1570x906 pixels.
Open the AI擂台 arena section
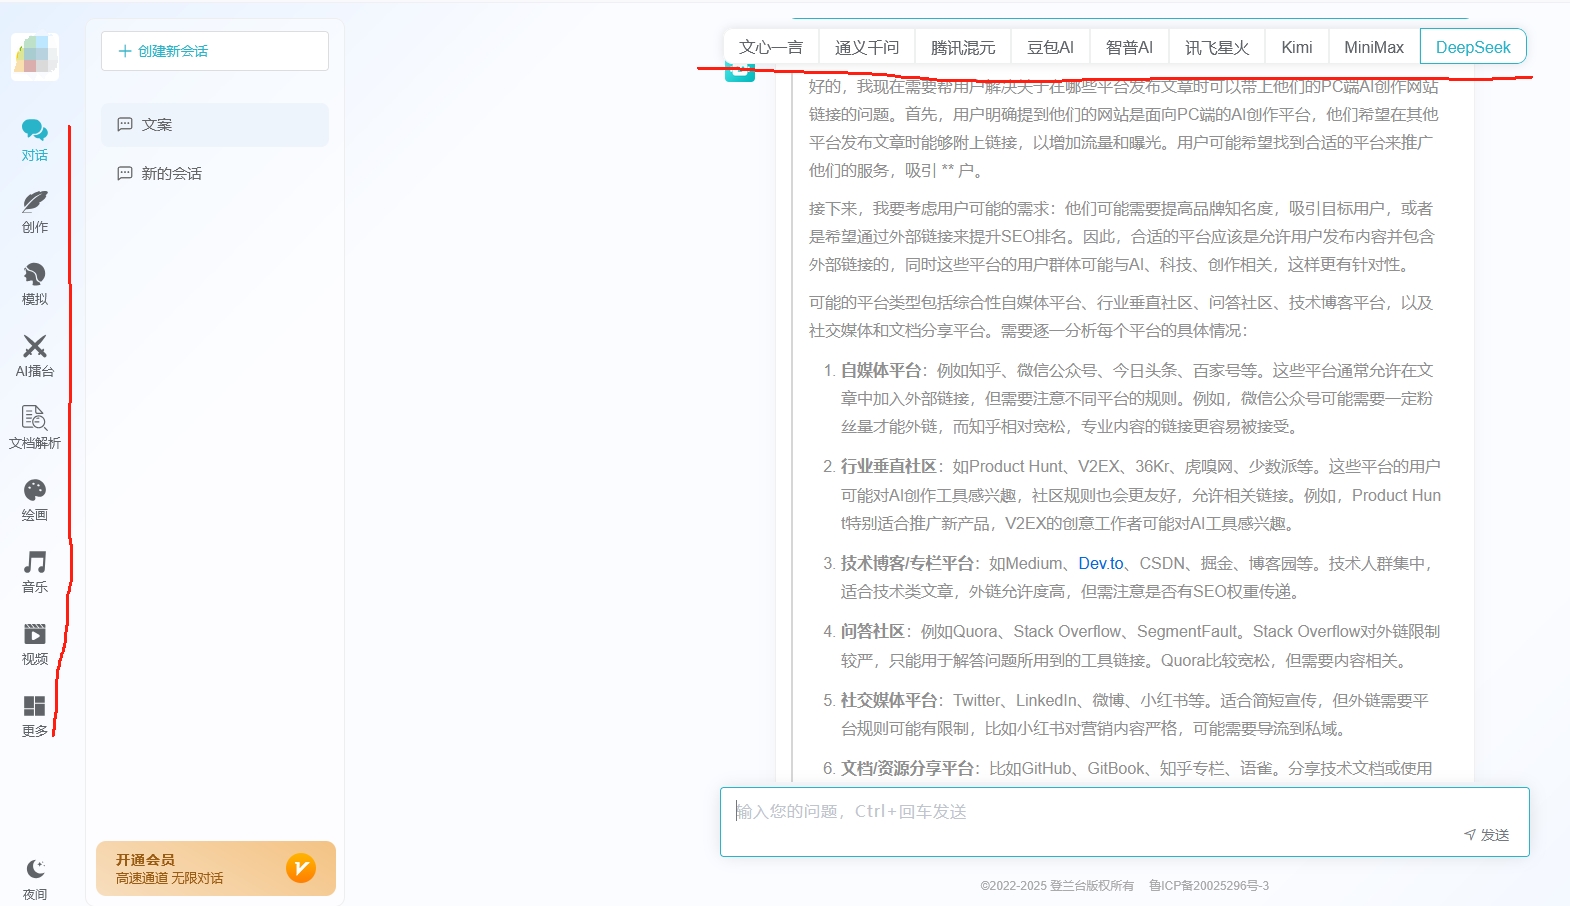pos(35,356)
